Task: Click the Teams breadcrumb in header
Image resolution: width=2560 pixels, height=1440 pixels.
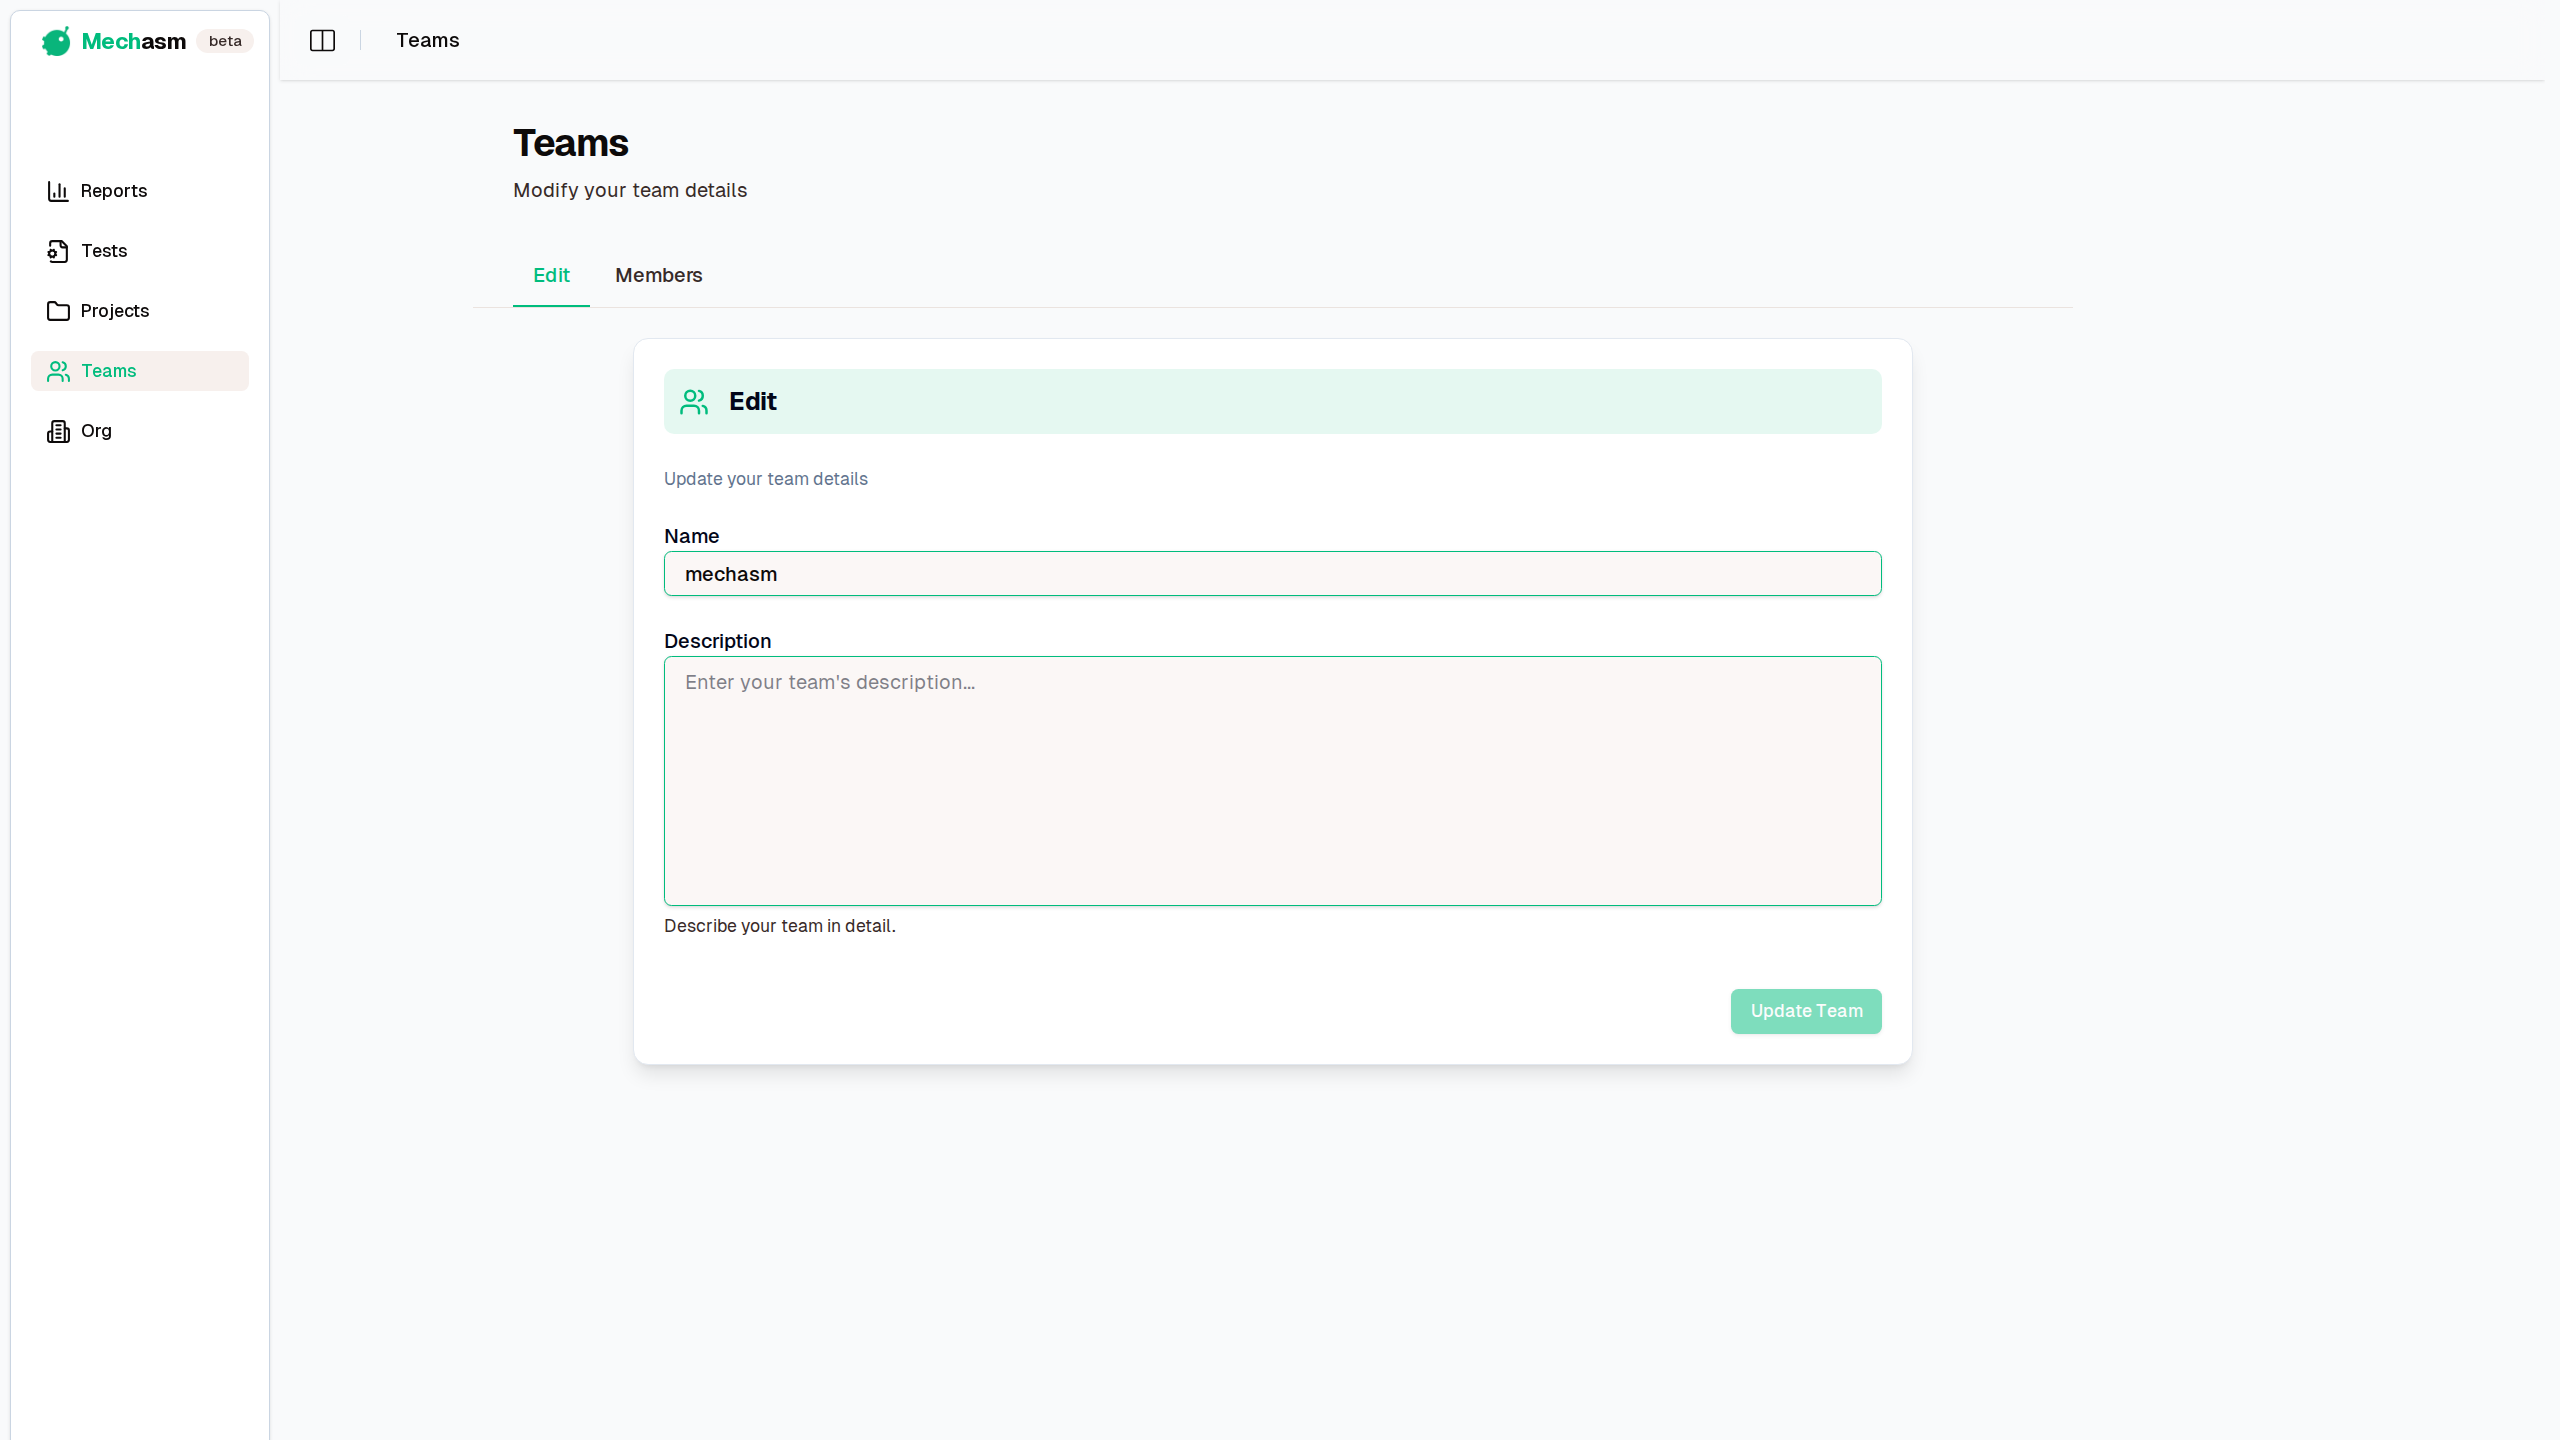Action: point(427,41)
